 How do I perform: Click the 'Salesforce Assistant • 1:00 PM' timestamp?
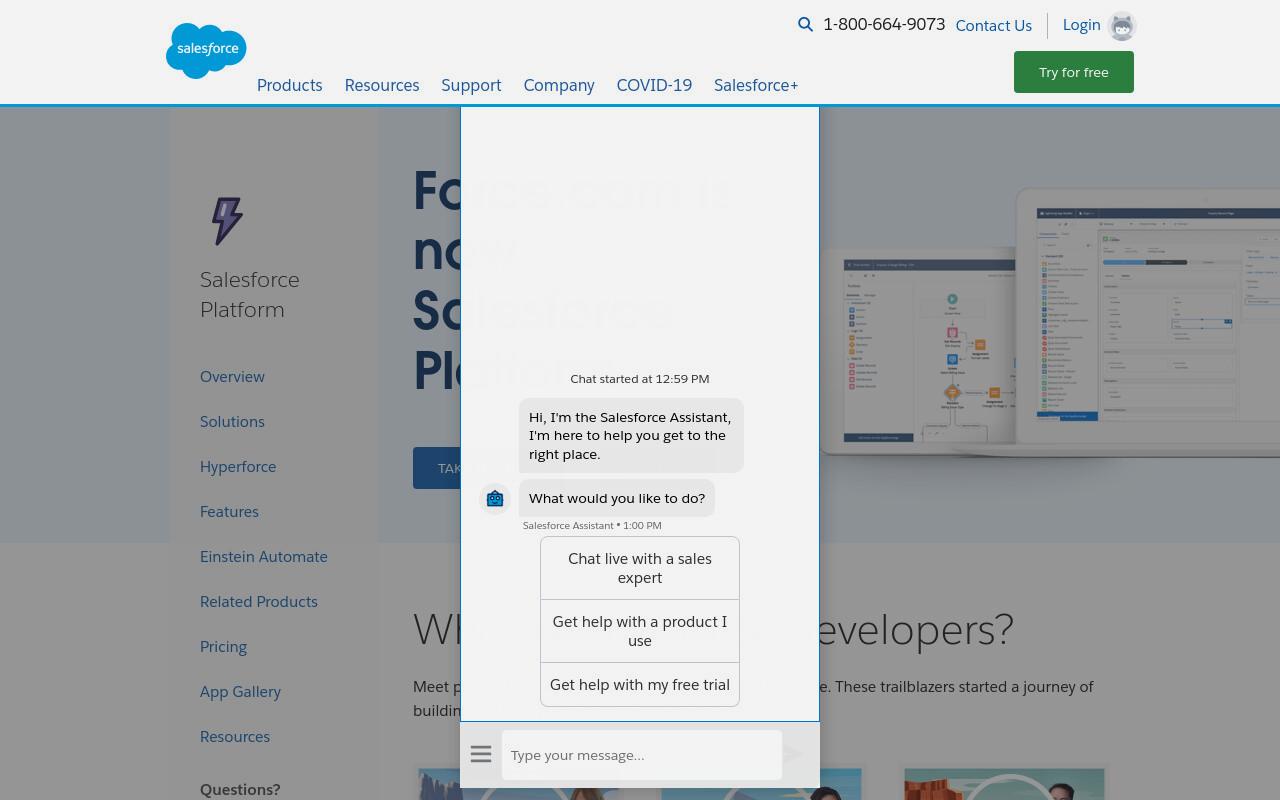pyautogui.click(x=592, y=525)
